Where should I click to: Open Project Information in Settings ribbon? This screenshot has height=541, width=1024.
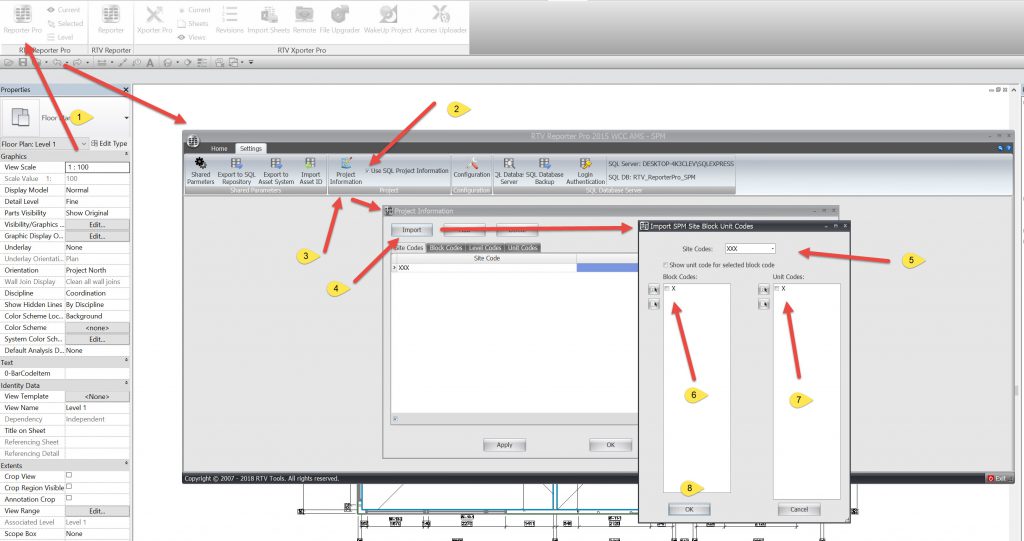point(347,164)
